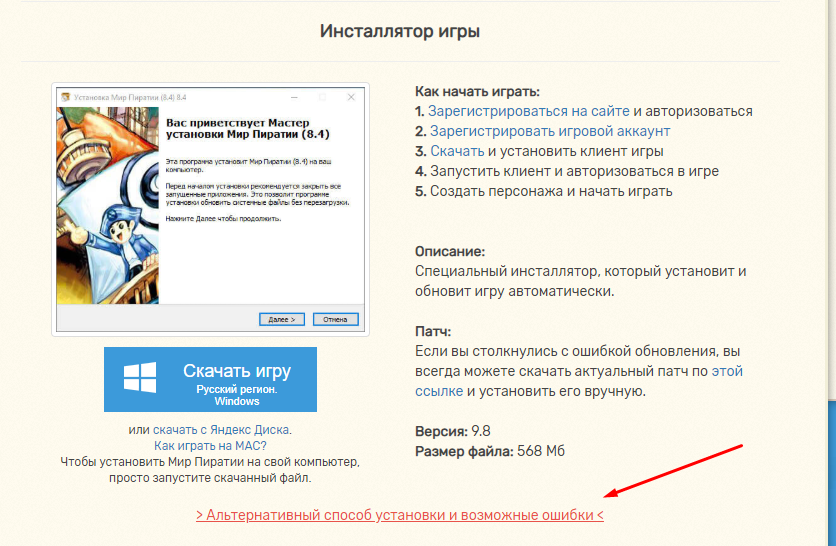This screenshot has height=546, width=836.
Task: Click the installer minimize icon
Action: 294,97
